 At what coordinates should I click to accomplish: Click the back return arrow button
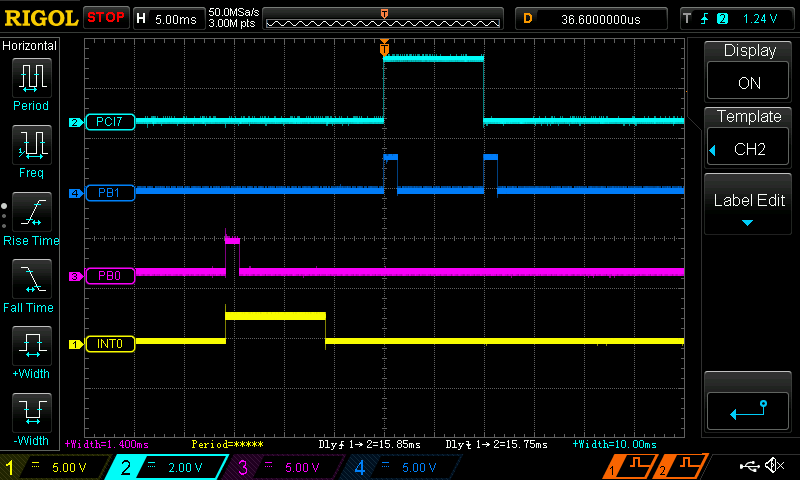[748, 411]
